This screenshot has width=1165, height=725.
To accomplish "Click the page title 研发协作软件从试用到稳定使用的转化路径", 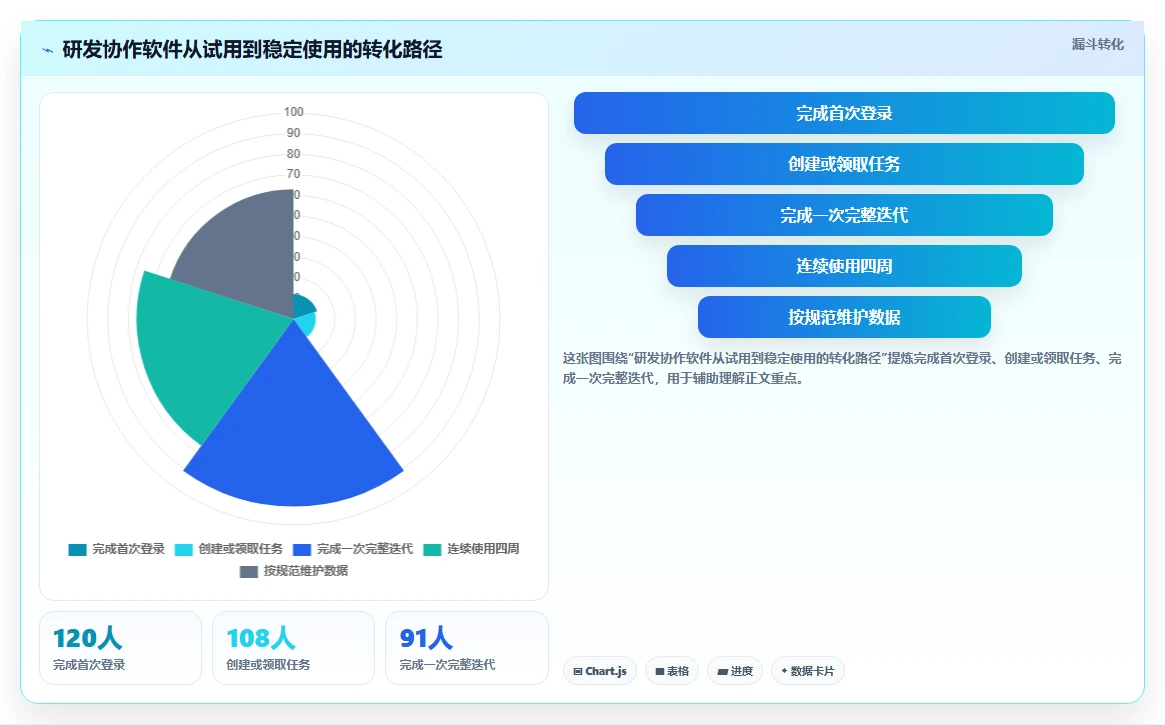I will (x=253, y=50).
